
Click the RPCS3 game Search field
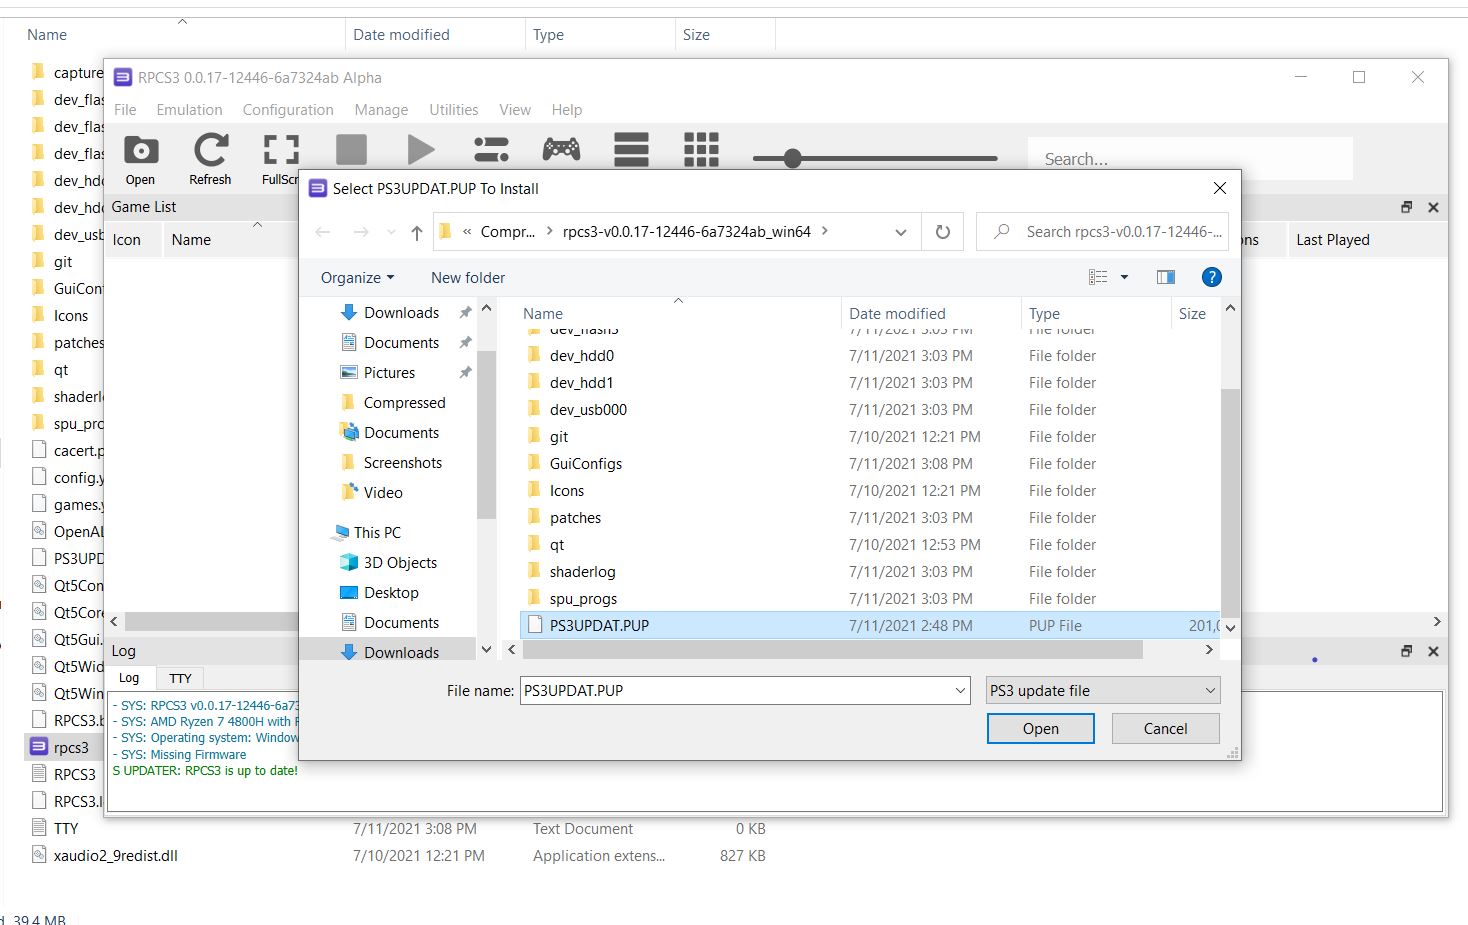pyautogui.click(x=1190, y=159)
